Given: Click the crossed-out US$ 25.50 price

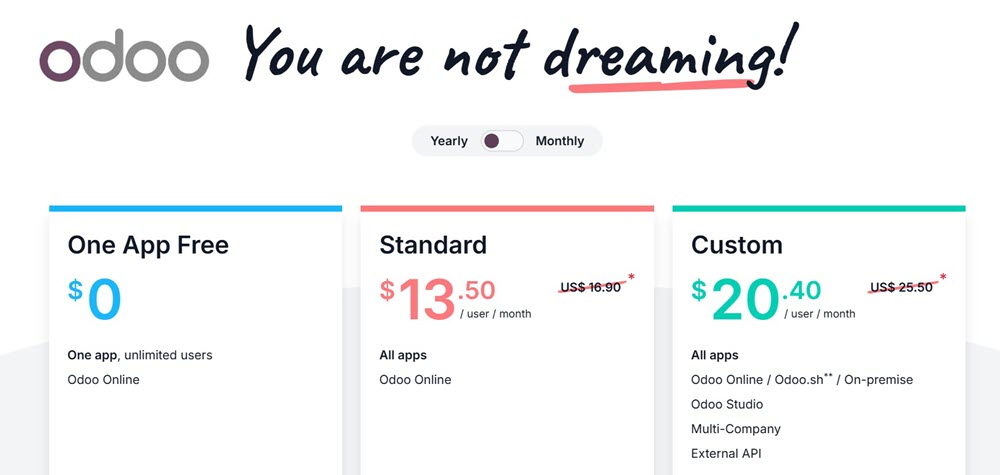Looking at the screenshot, I should [x=902, y=287].
